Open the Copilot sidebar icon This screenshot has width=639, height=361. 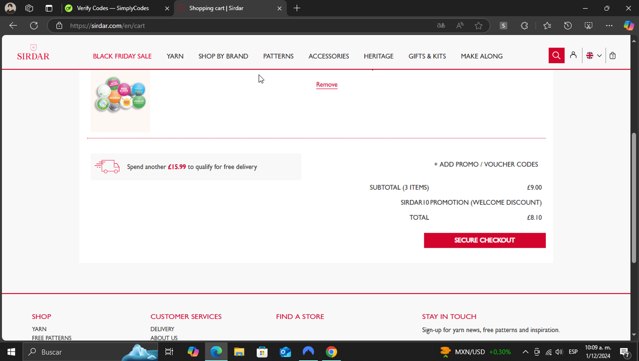coord(628,26)
